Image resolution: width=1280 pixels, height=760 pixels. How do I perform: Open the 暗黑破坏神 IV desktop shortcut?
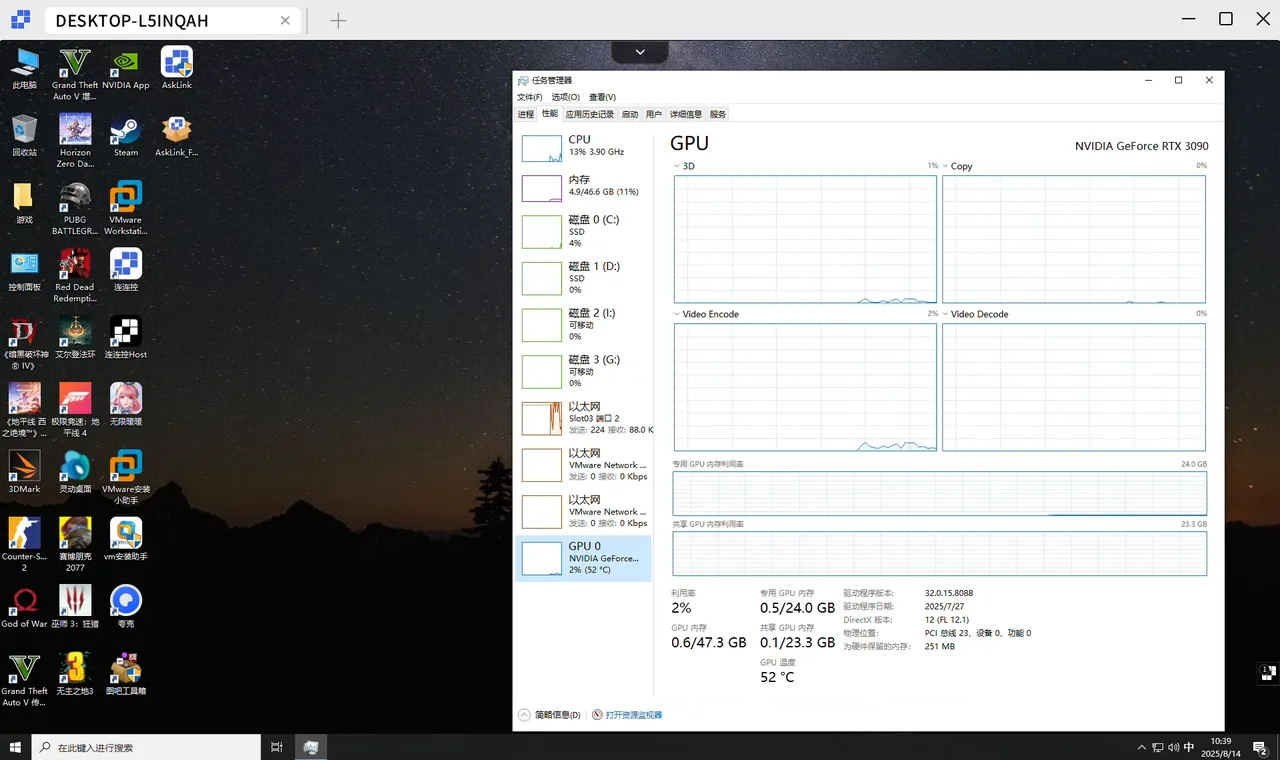click(24, 343)
